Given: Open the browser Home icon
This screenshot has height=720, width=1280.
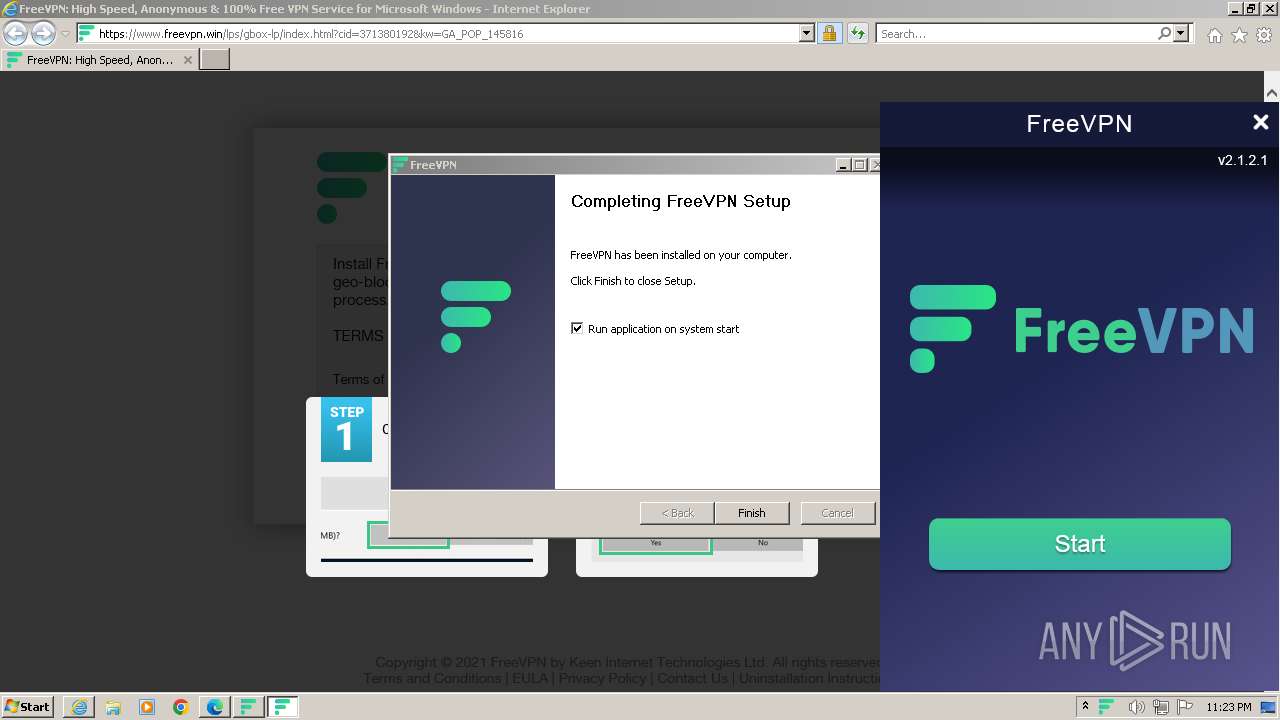Looking at the screenshot, I should point(1214,35).
